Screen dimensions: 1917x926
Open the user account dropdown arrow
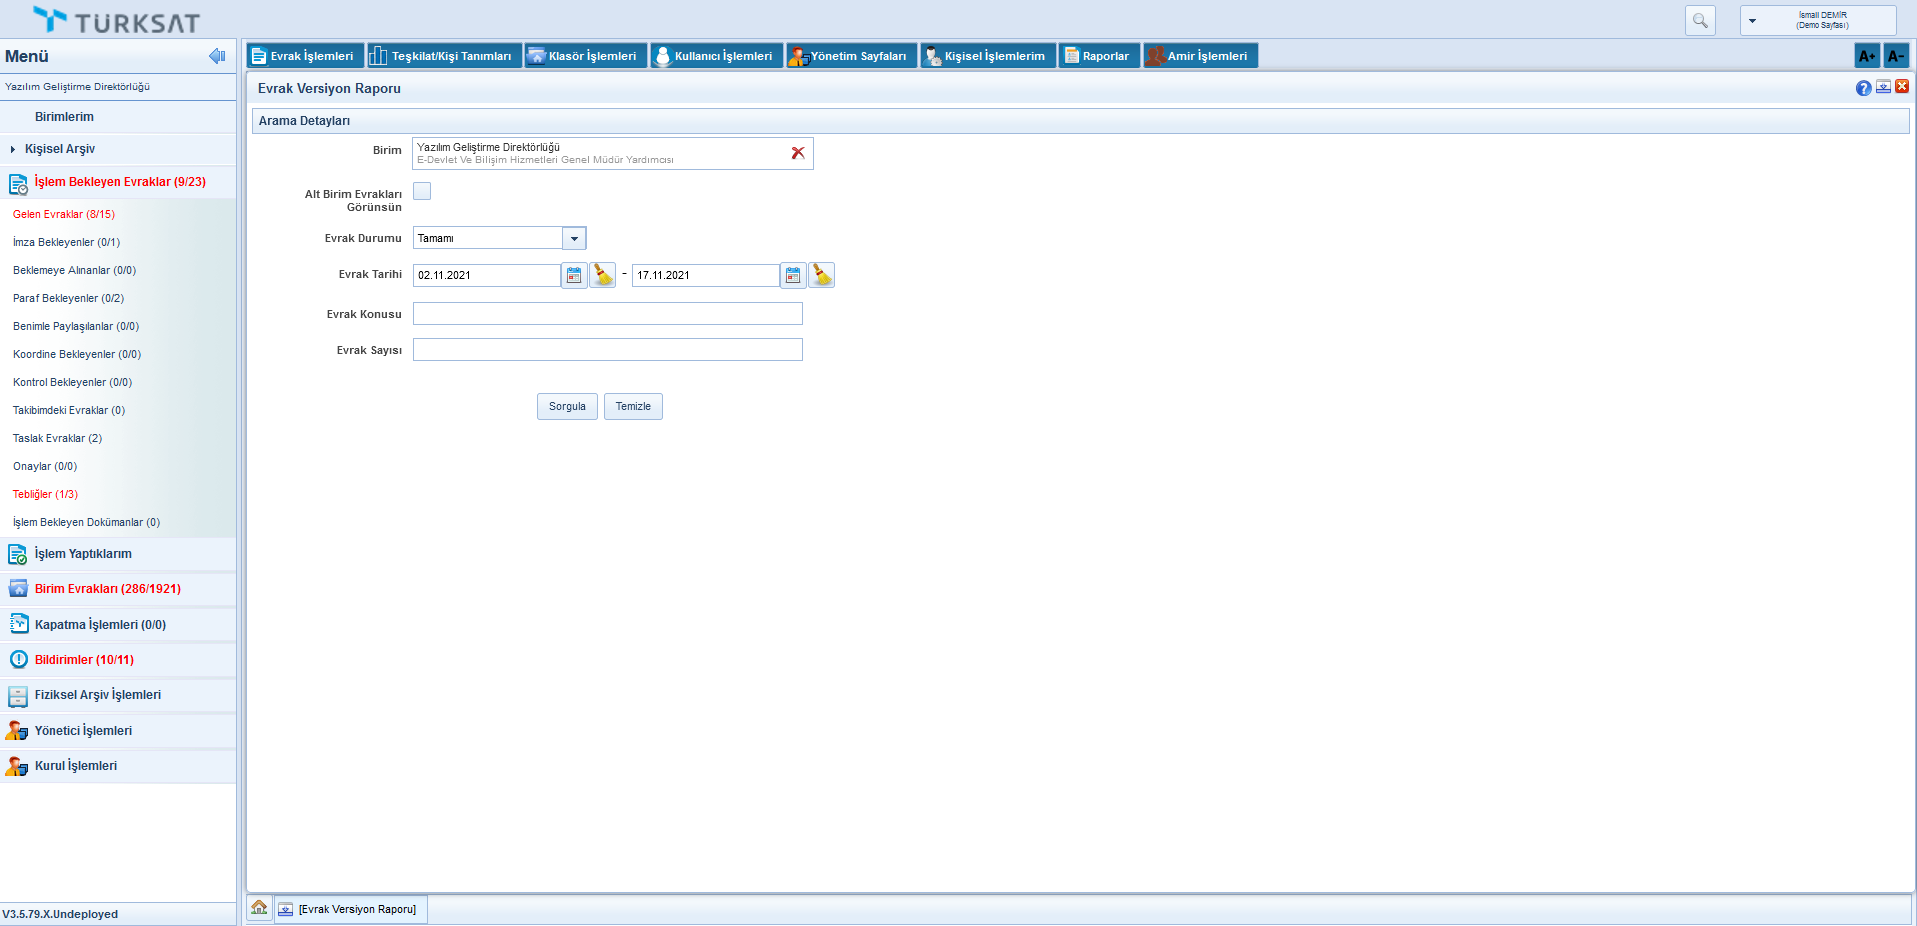[x=1752, y=20]
